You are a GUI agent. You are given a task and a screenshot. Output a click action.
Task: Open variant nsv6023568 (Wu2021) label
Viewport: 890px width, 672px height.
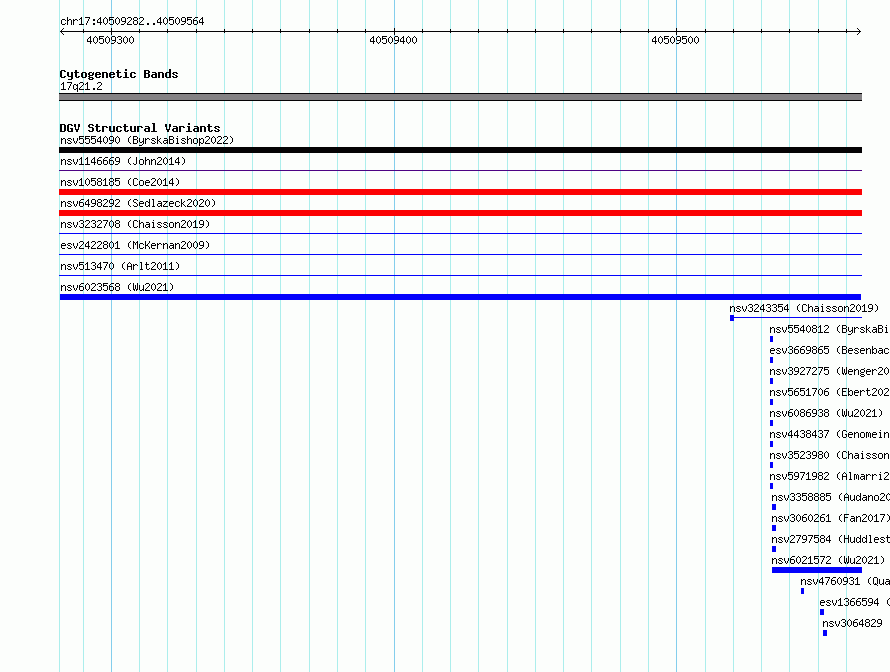(x=117, y=287)
